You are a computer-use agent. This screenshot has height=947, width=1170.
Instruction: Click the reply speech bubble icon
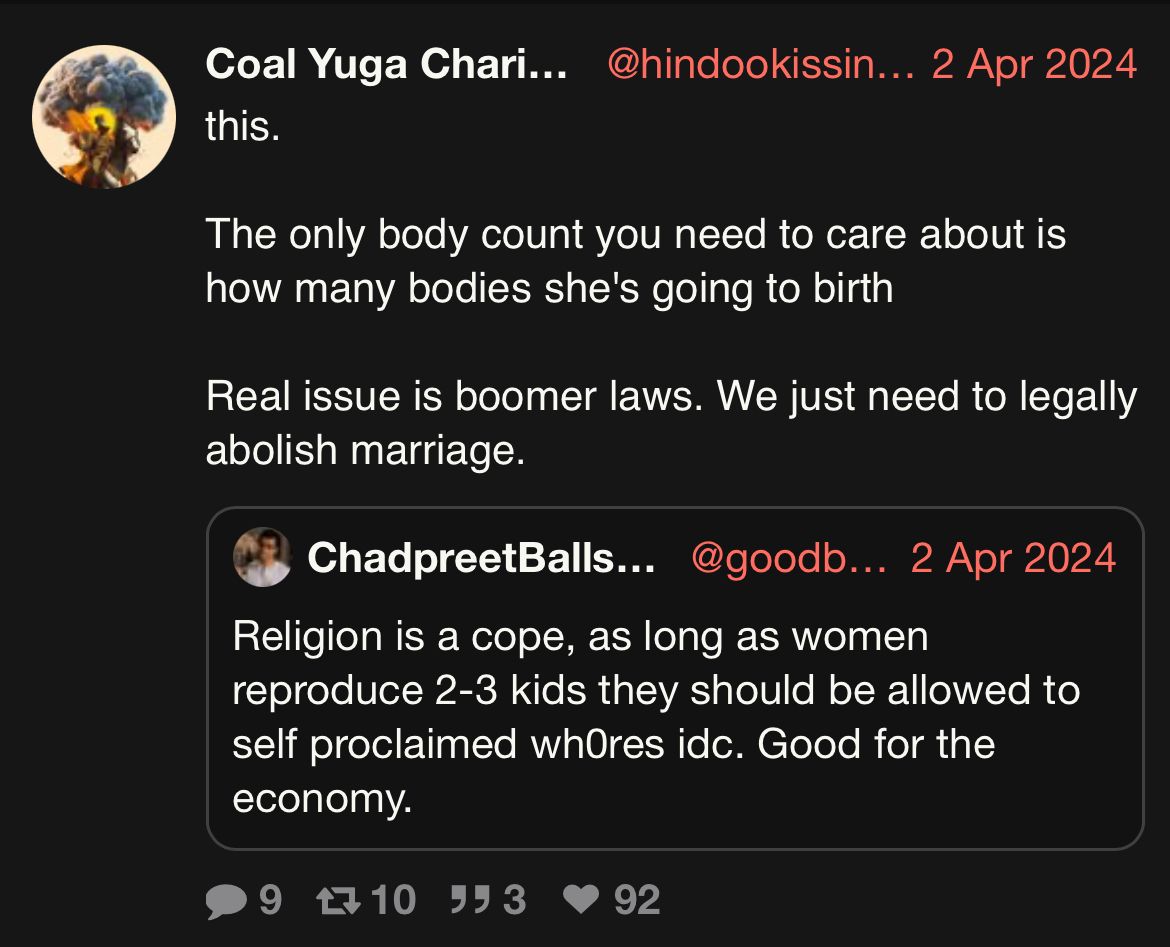click(225, 901)
